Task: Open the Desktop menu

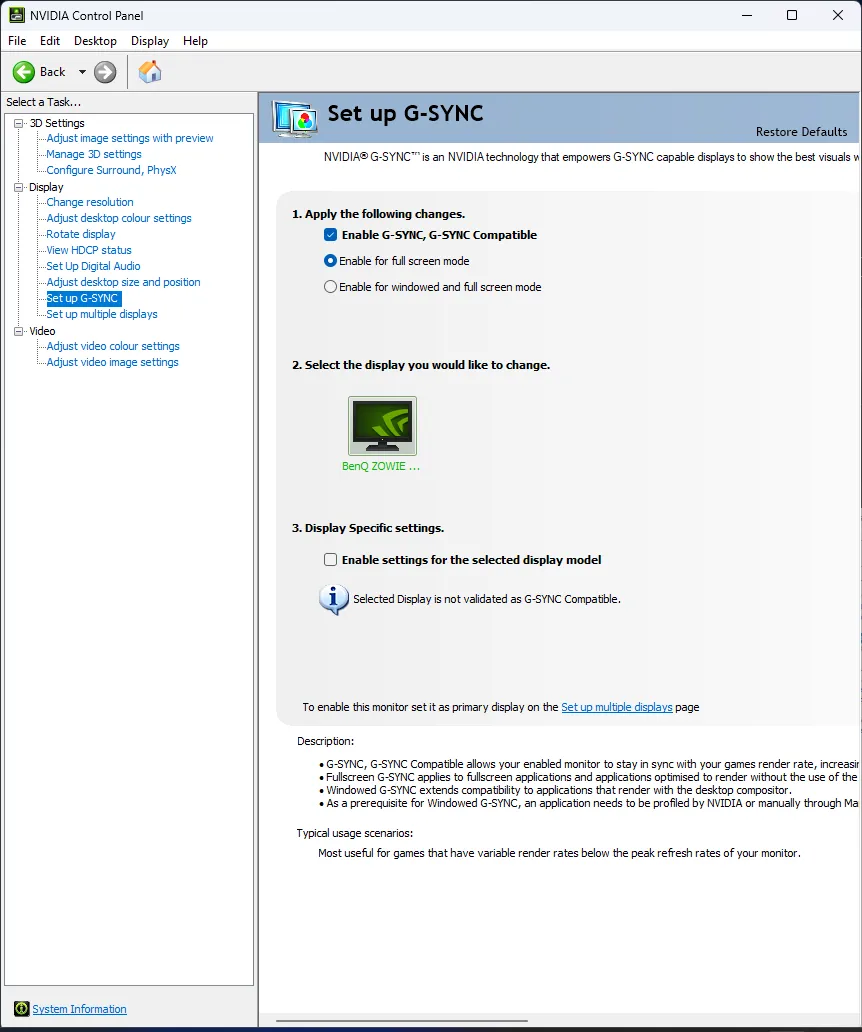Action: [95, 41]
